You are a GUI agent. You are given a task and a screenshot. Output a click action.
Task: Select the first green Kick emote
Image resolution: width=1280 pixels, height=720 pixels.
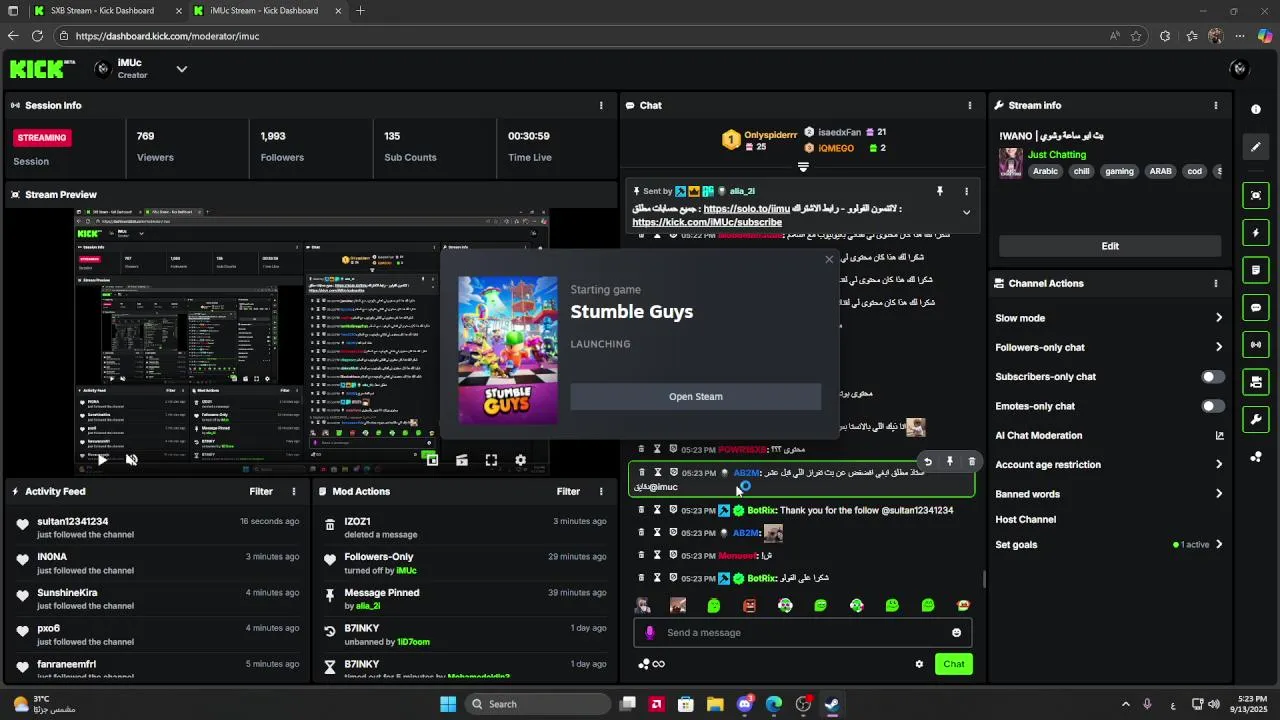(714, 605)
